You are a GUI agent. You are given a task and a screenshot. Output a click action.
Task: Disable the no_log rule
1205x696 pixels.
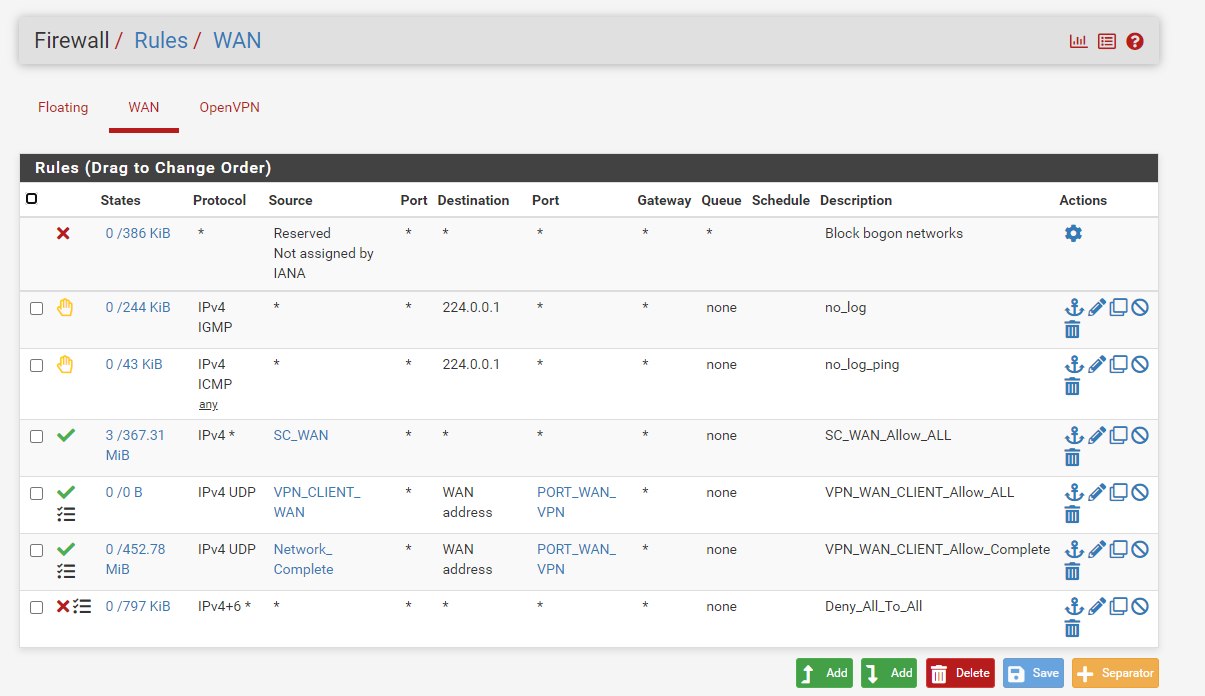click(x=1140, y=307)
